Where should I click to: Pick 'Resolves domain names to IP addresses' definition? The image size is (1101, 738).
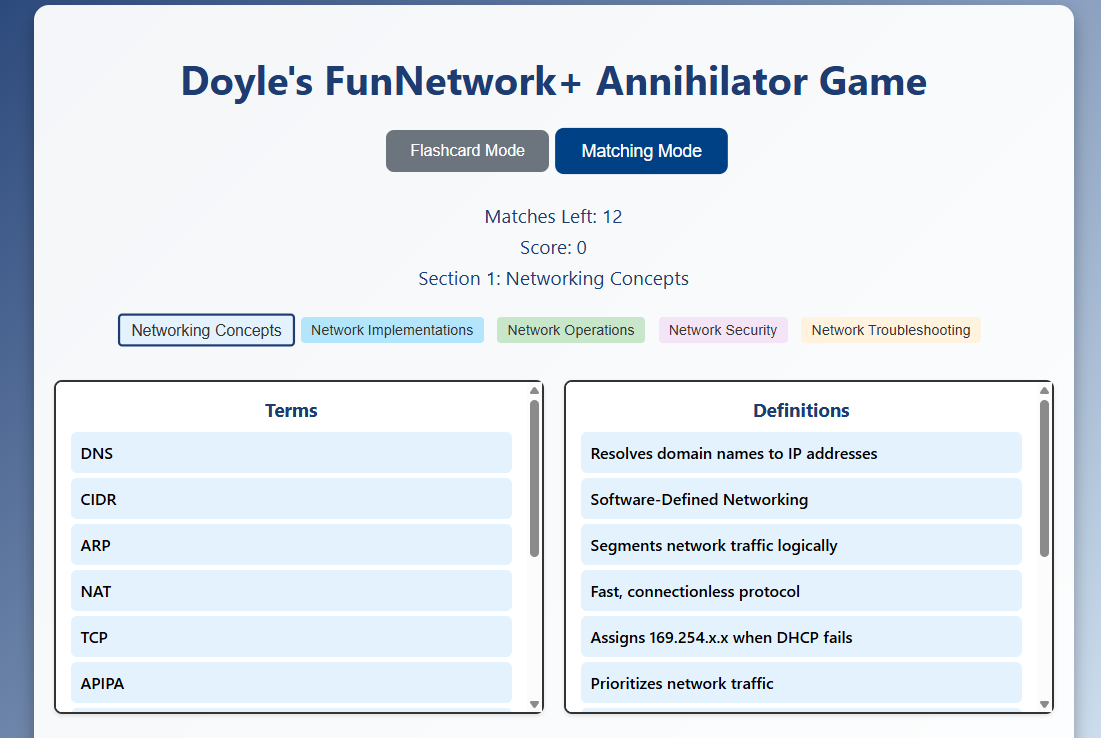801,453
